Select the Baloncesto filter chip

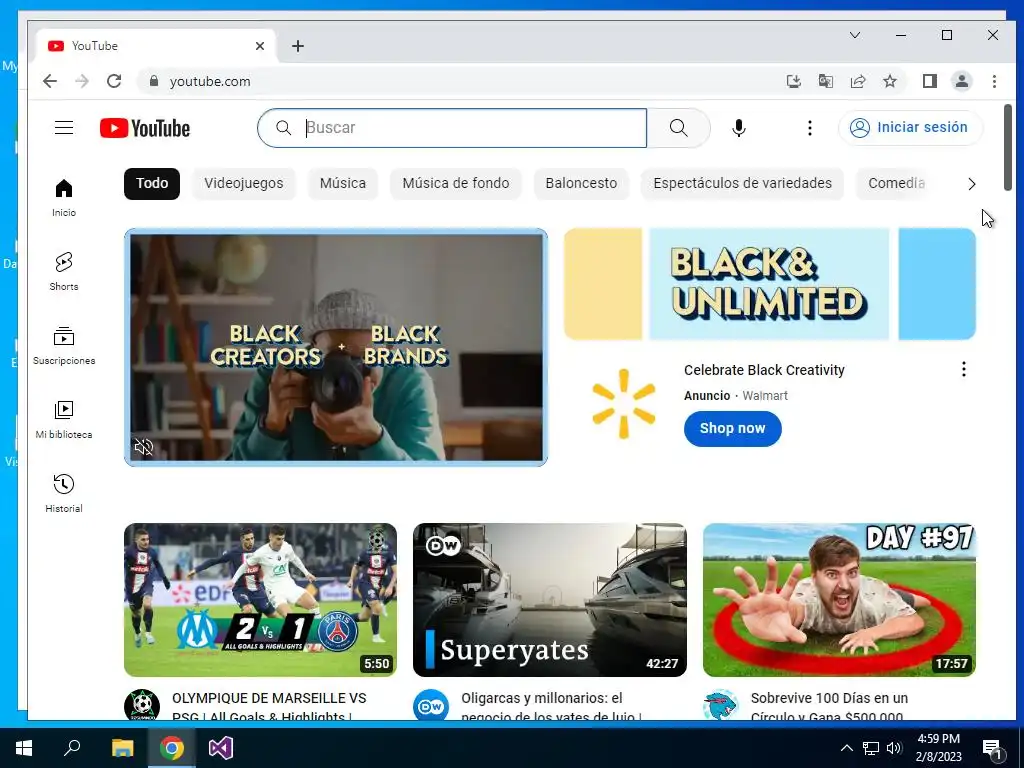(581, 184)
